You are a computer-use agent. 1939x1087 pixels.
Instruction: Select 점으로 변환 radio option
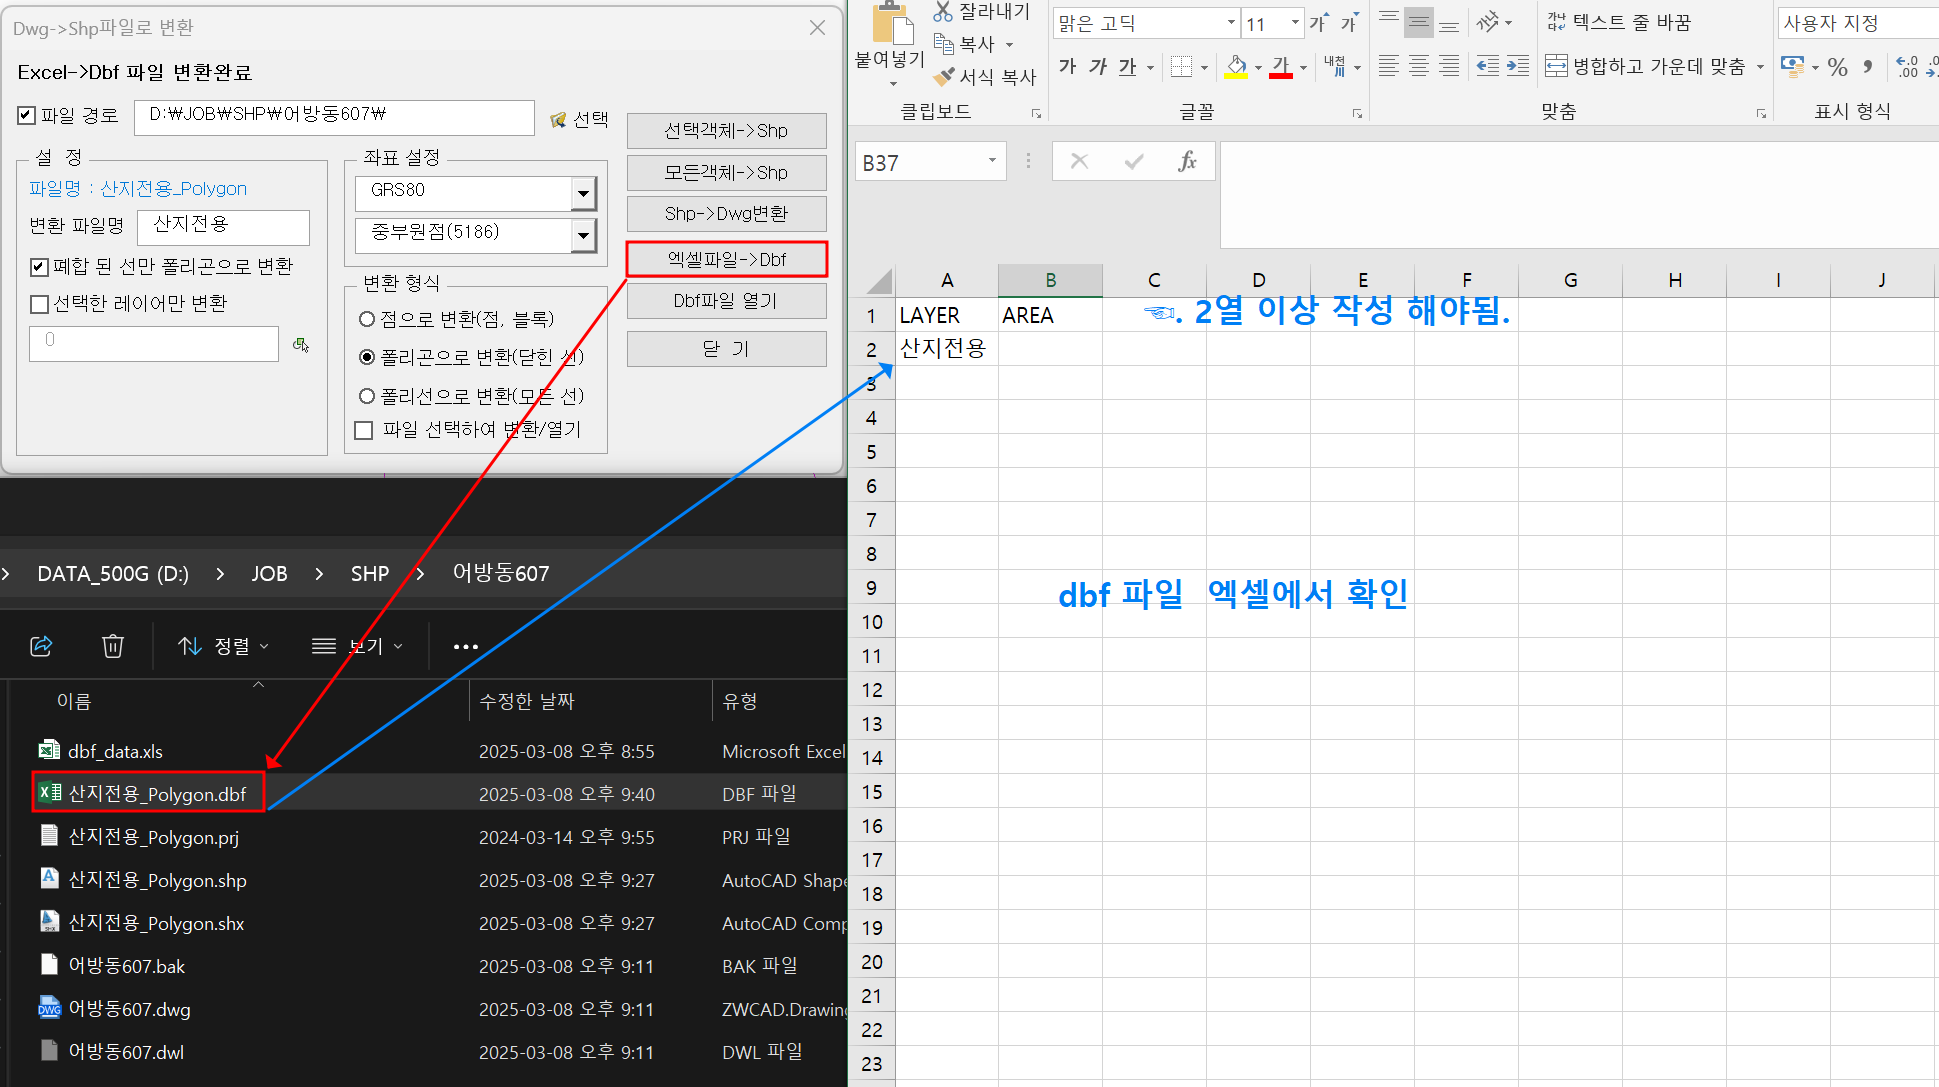[367, 319]
